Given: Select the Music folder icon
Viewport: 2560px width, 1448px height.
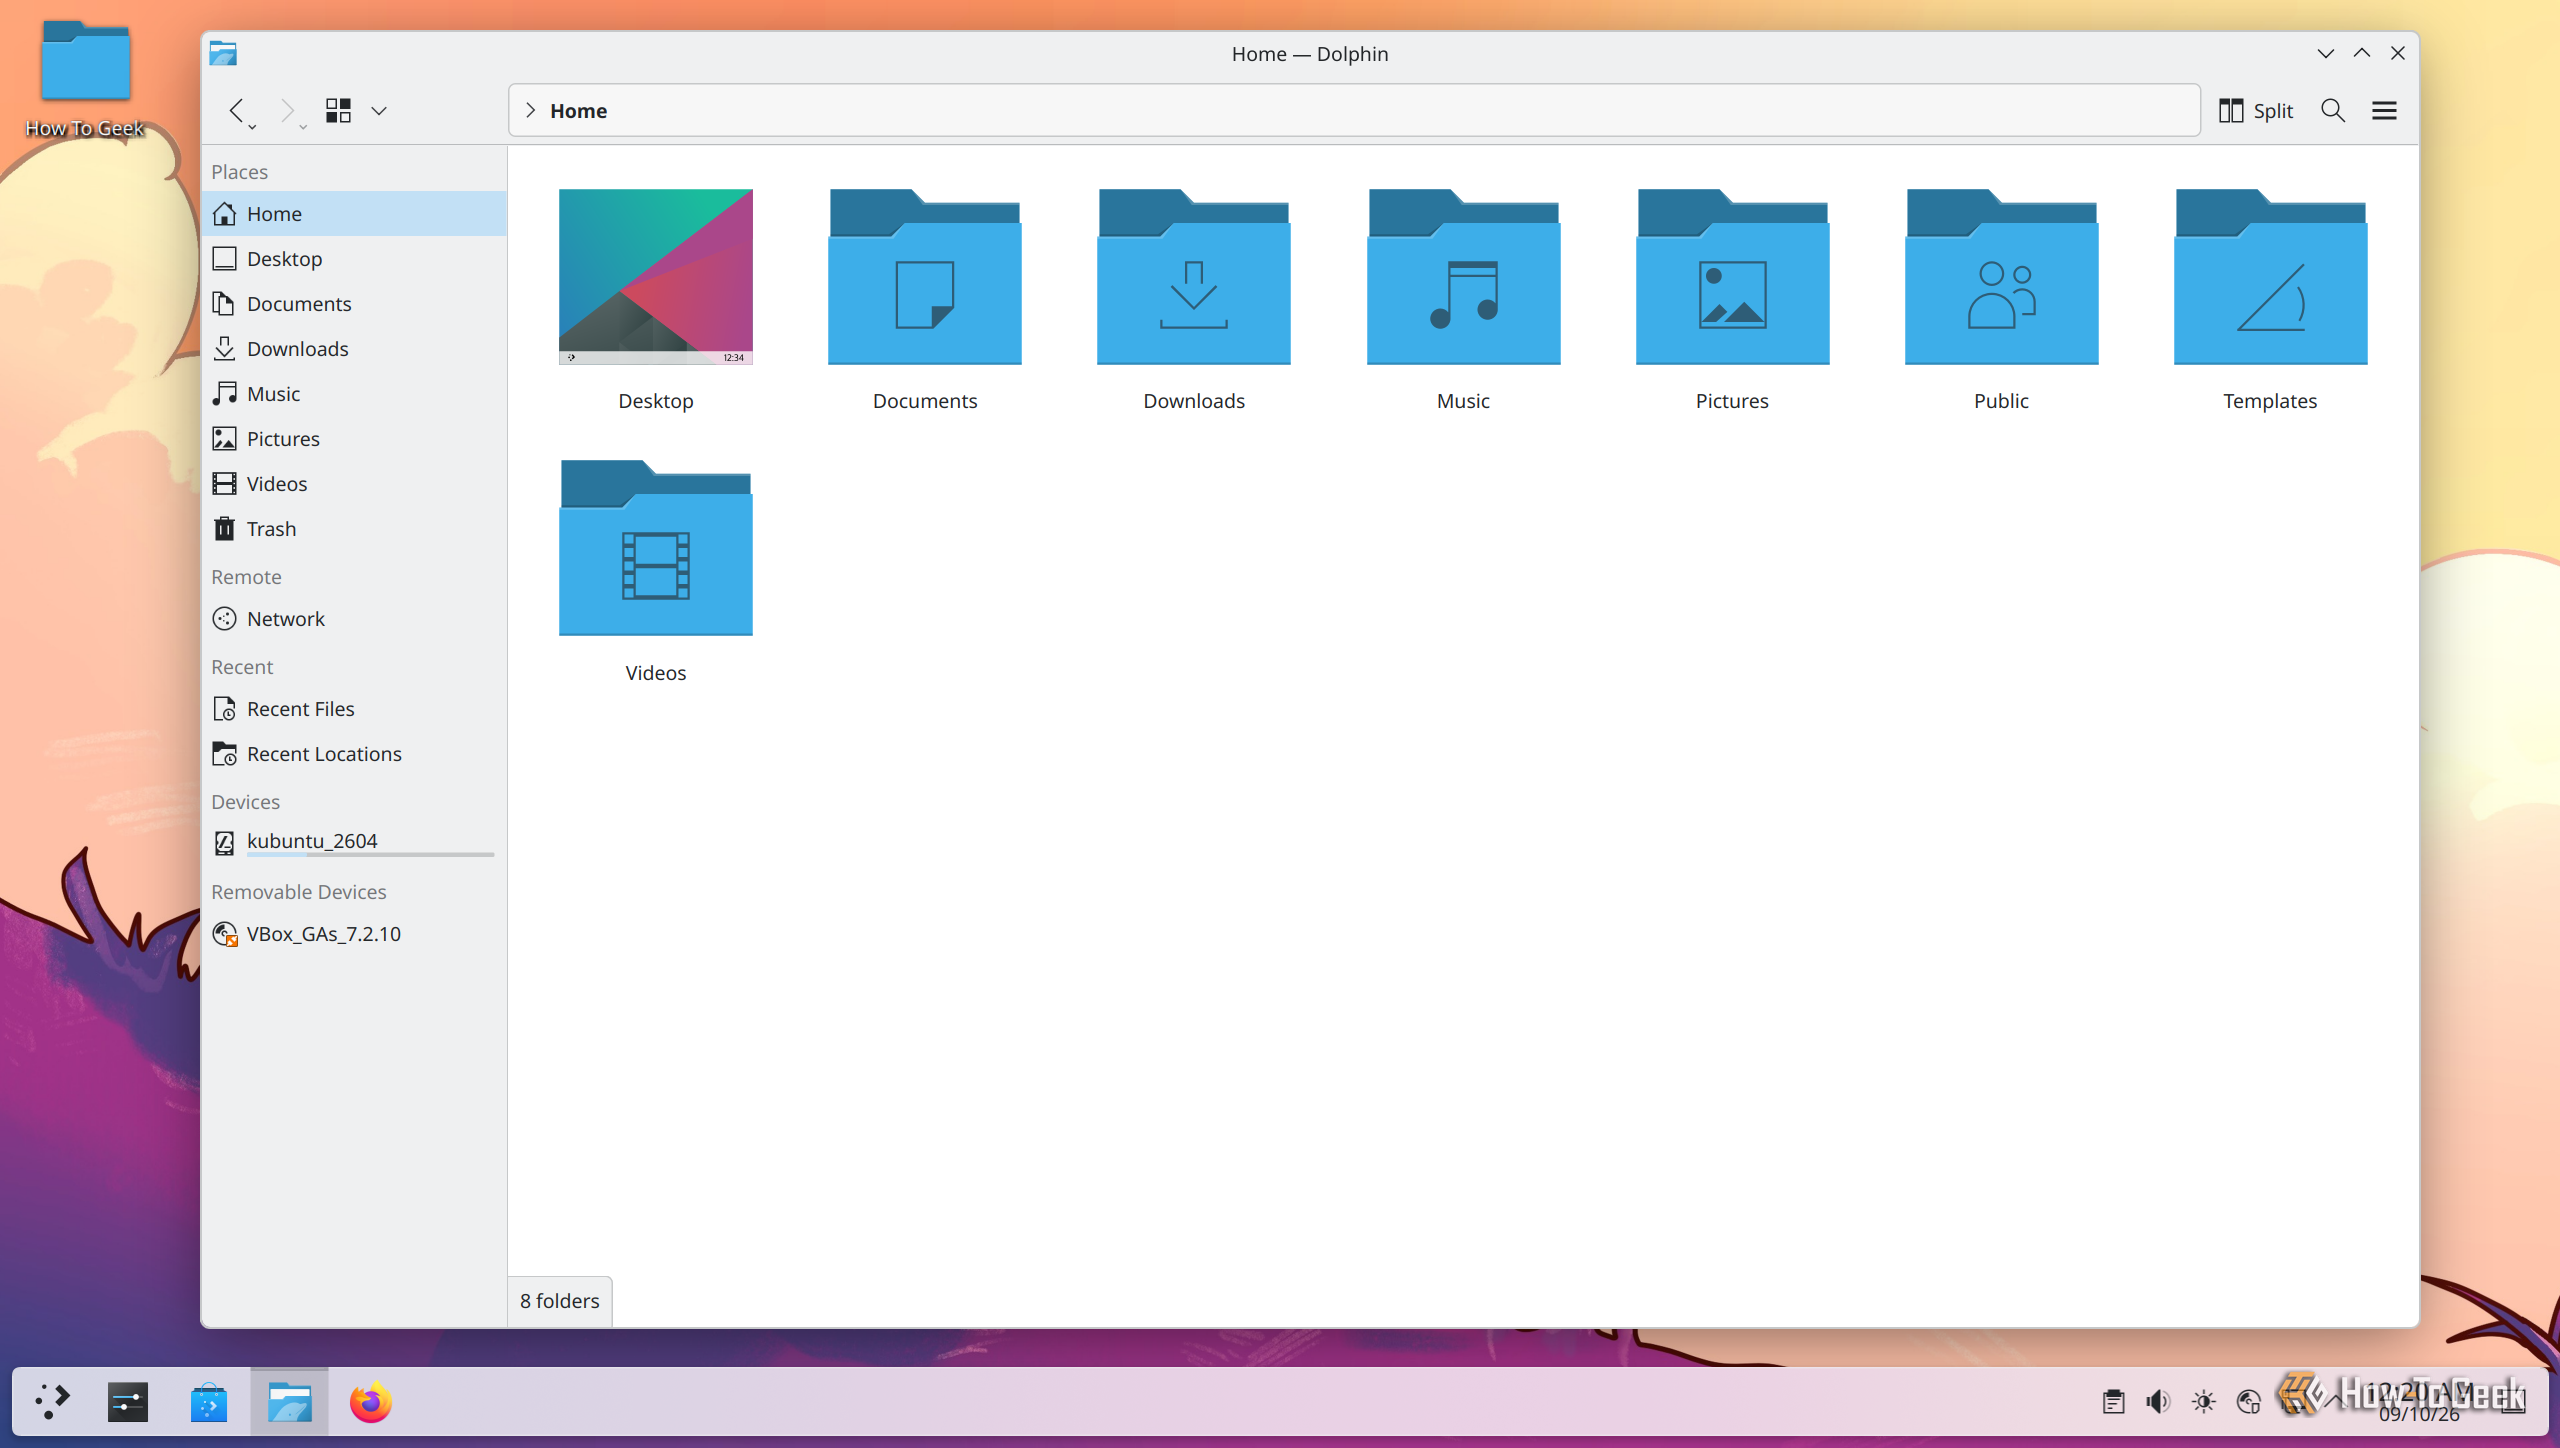Looking at the screenshot, I should click(1463, 277).
